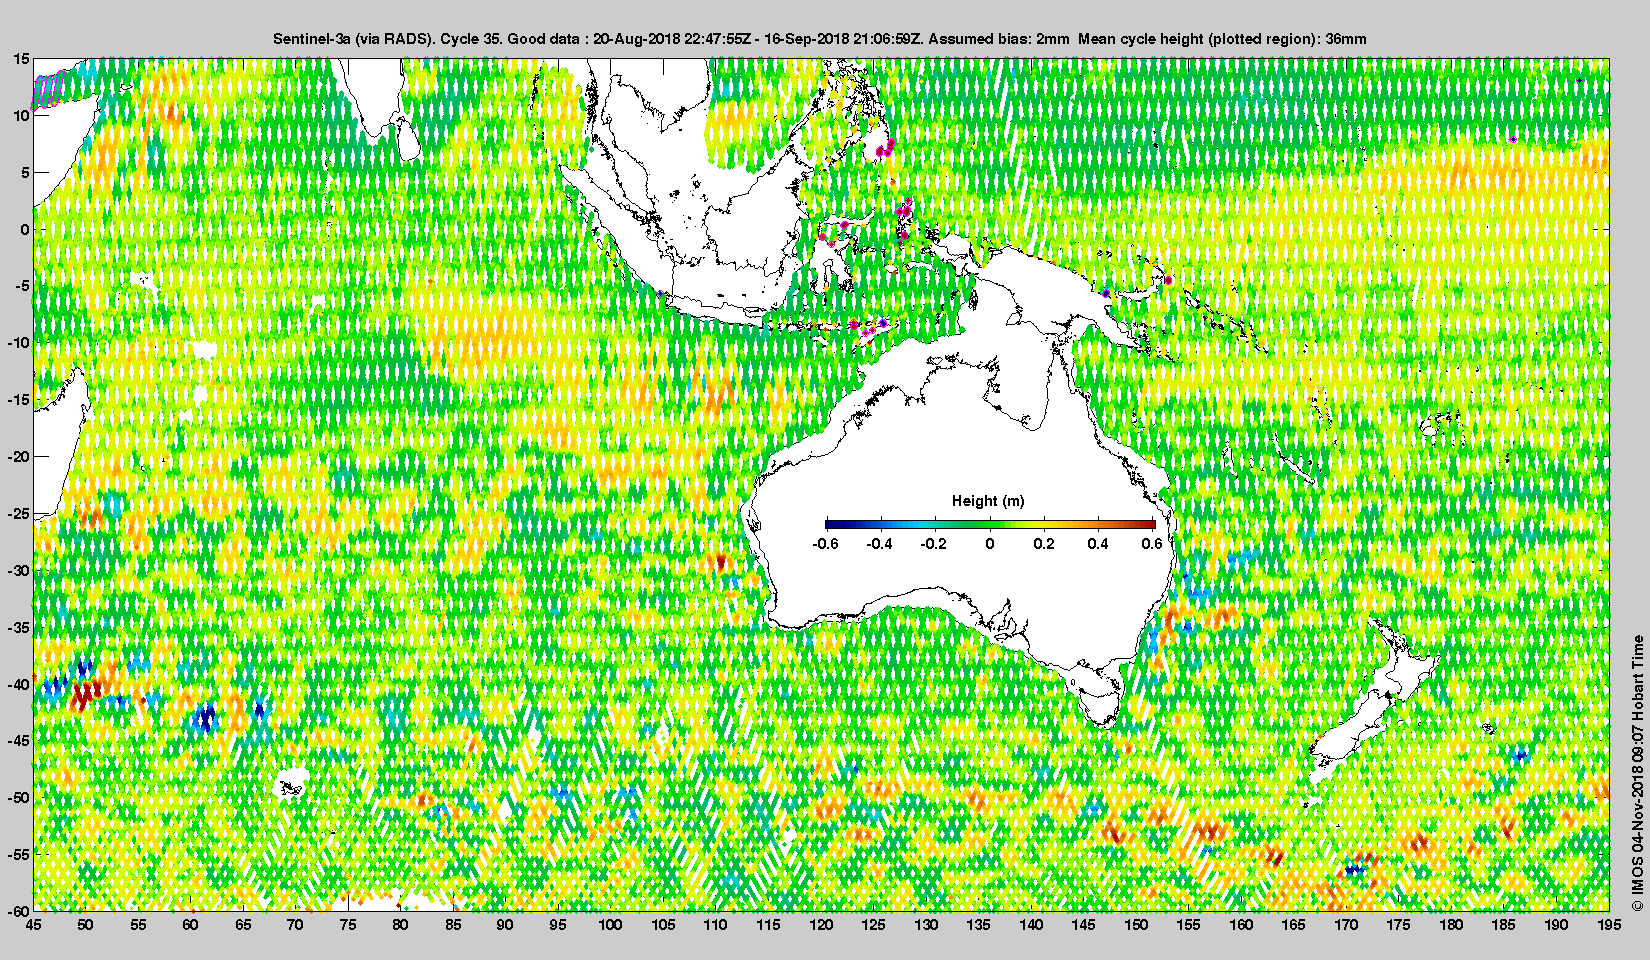This screenshot has width=1650, height=960.
Task: Click the 'Height (m)' colorbar label
Action: (988, 501)
